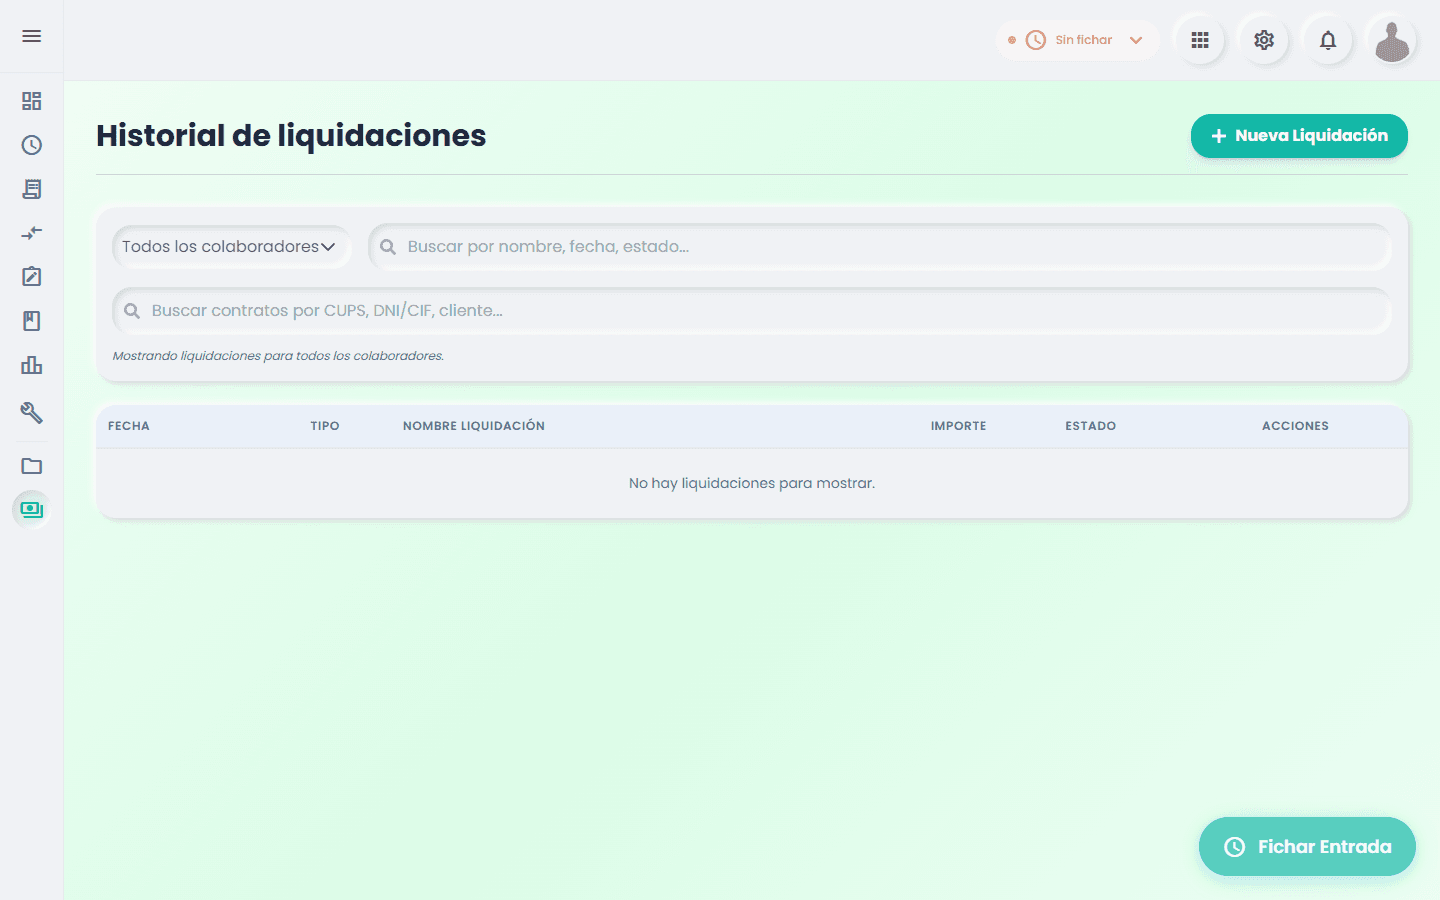
Task: Open the receipt document icon in sidebar
Action: (32, 189)
